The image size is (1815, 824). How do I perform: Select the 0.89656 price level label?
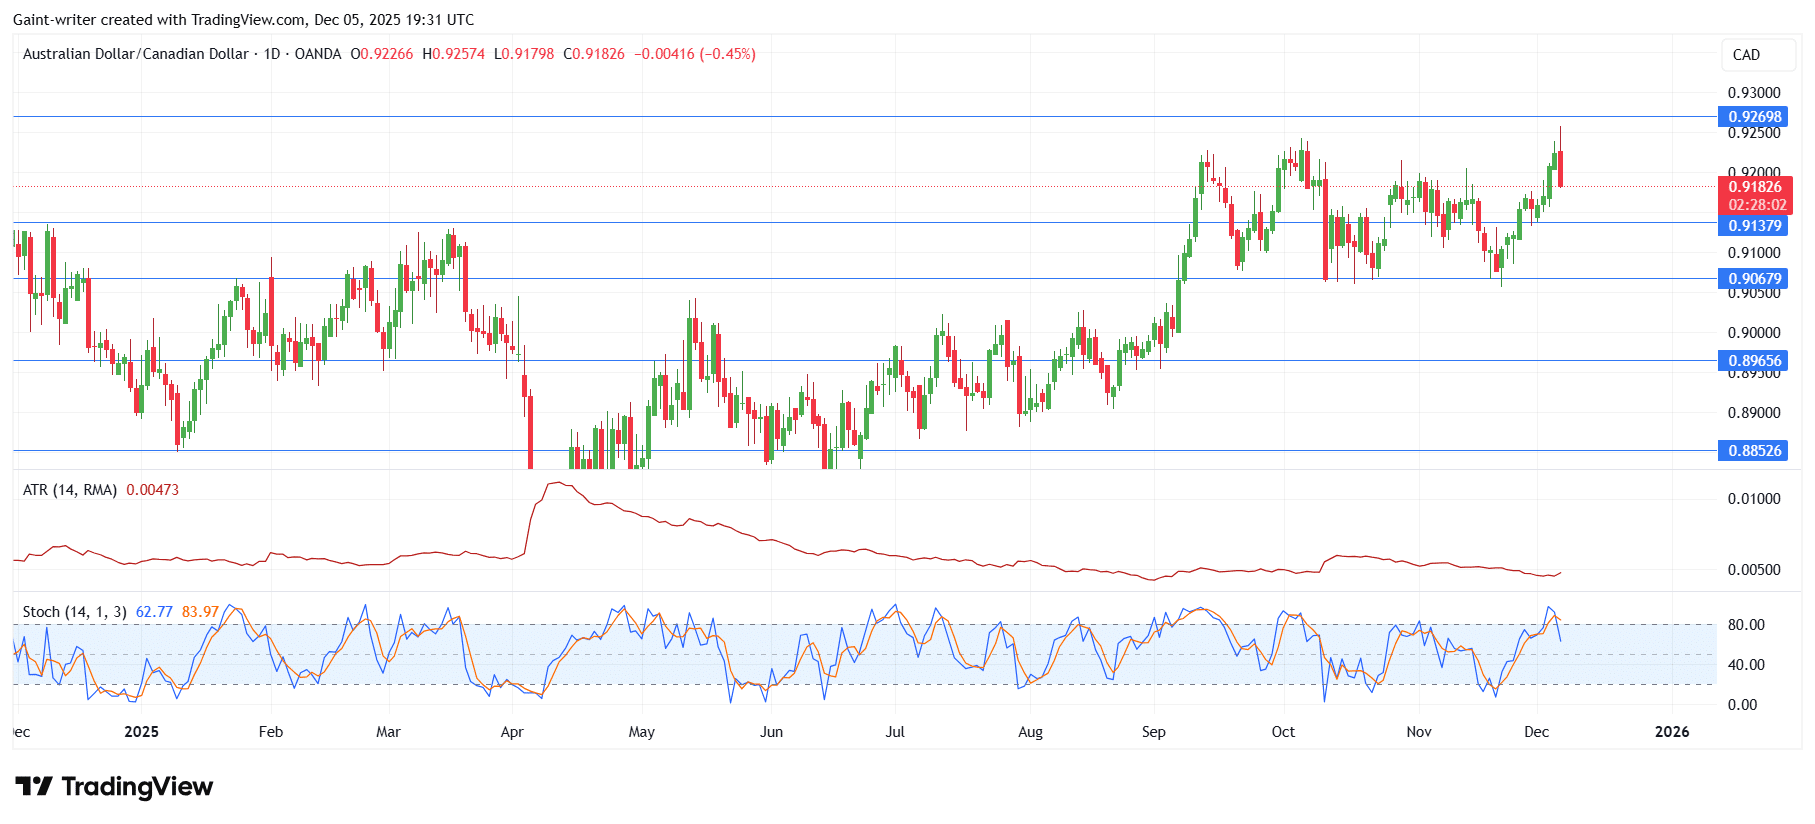coord(1755,361)
